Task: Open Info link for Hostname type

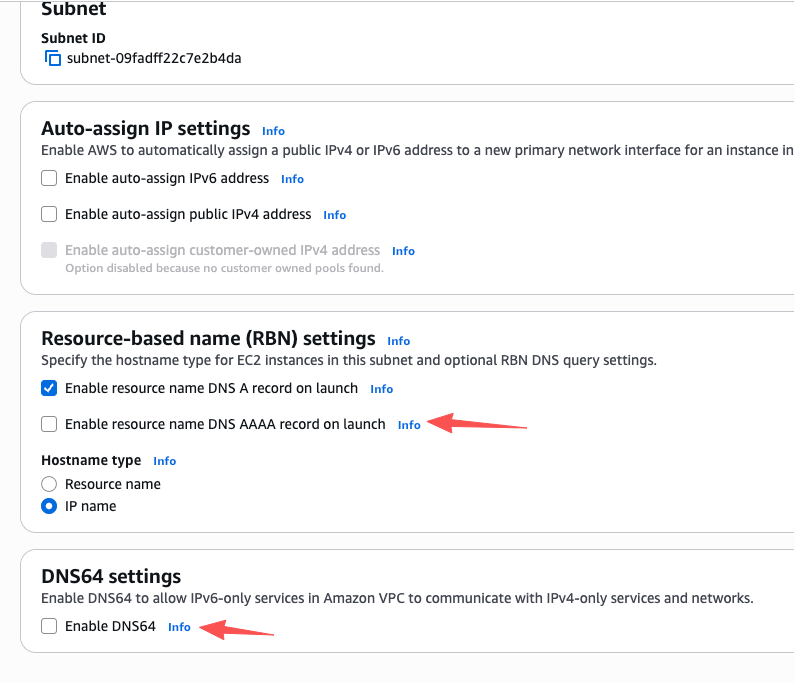Action: click(x=164, y=461)
